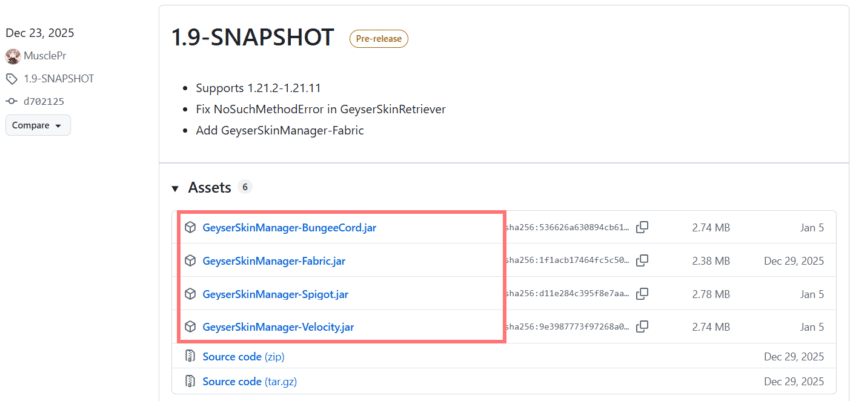This screenshot has width=850, height=401.
Task: Click the commit icon next to d702125
Action: (12, 101)
